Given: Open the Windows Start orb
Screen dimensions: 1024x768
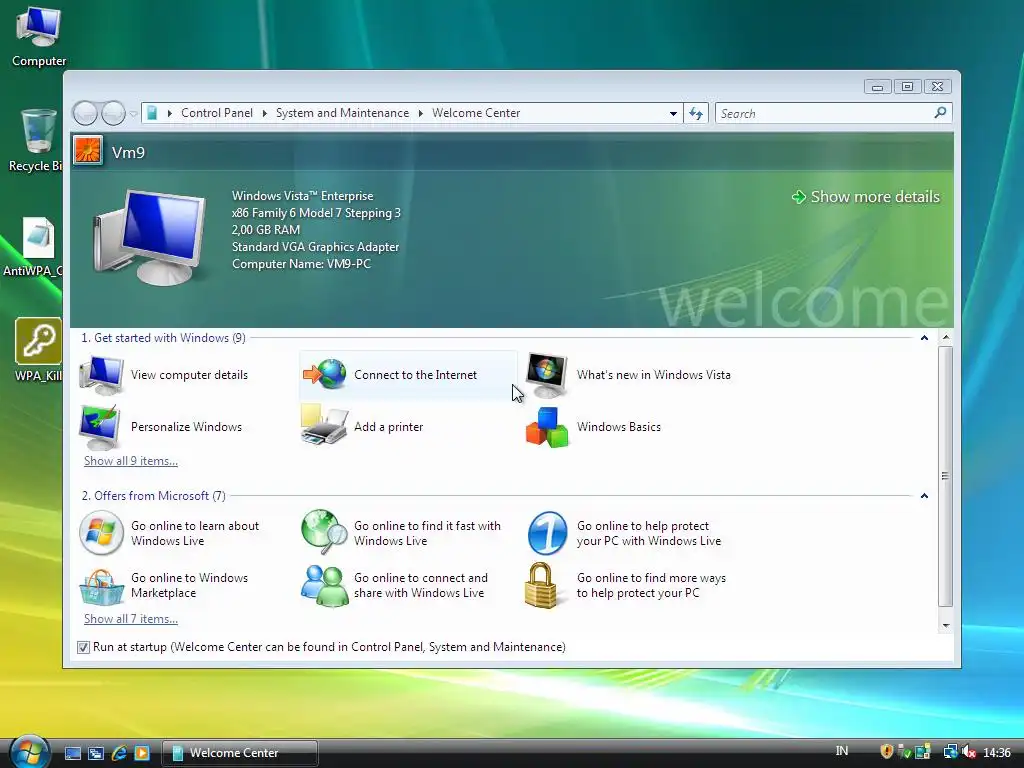Looking at the screenshot, I should point(29,752).
